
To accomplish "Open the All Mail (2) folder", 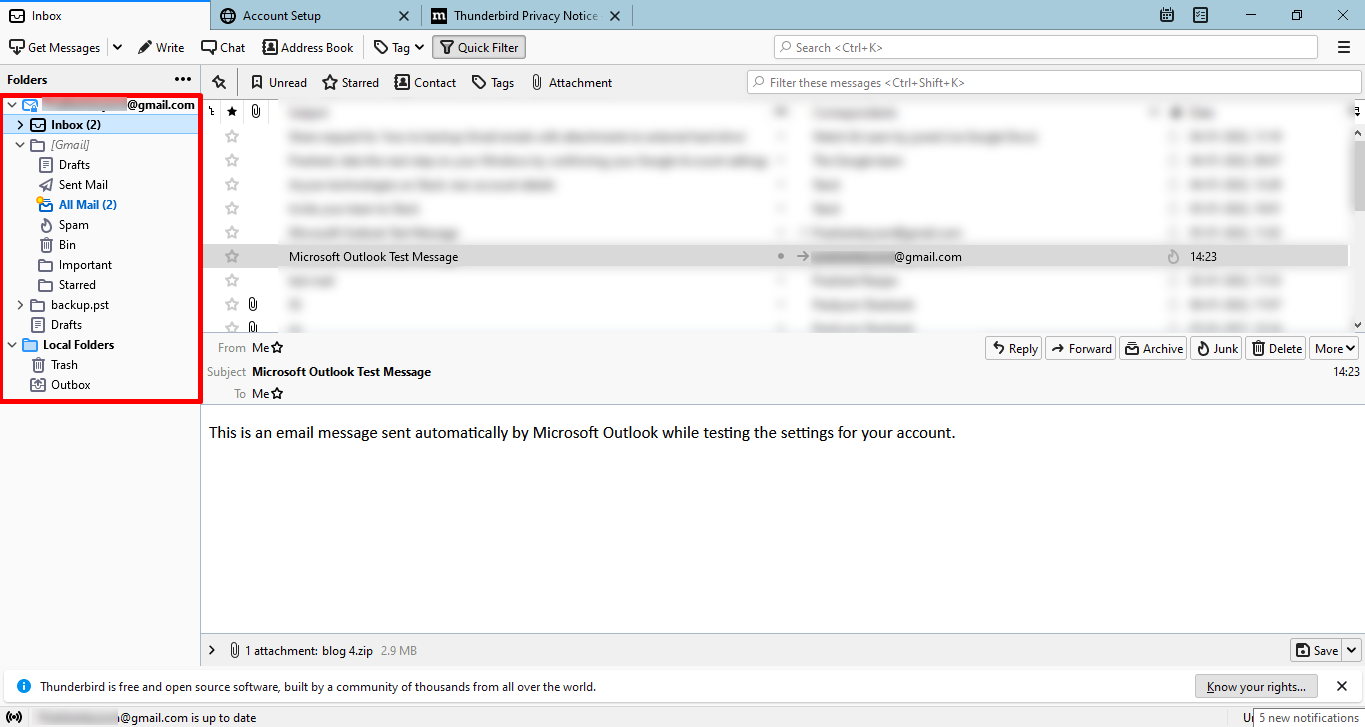I will coord(88,205).
